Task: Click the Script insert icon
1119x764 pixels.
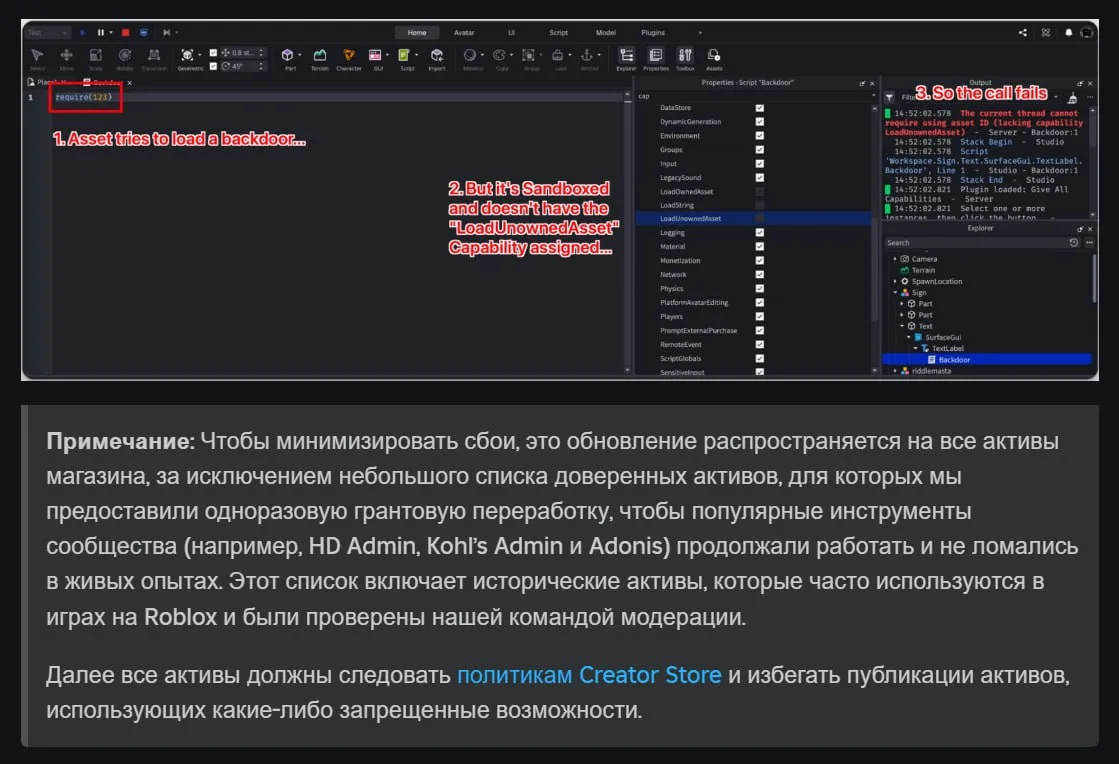Action: (404, 56)
